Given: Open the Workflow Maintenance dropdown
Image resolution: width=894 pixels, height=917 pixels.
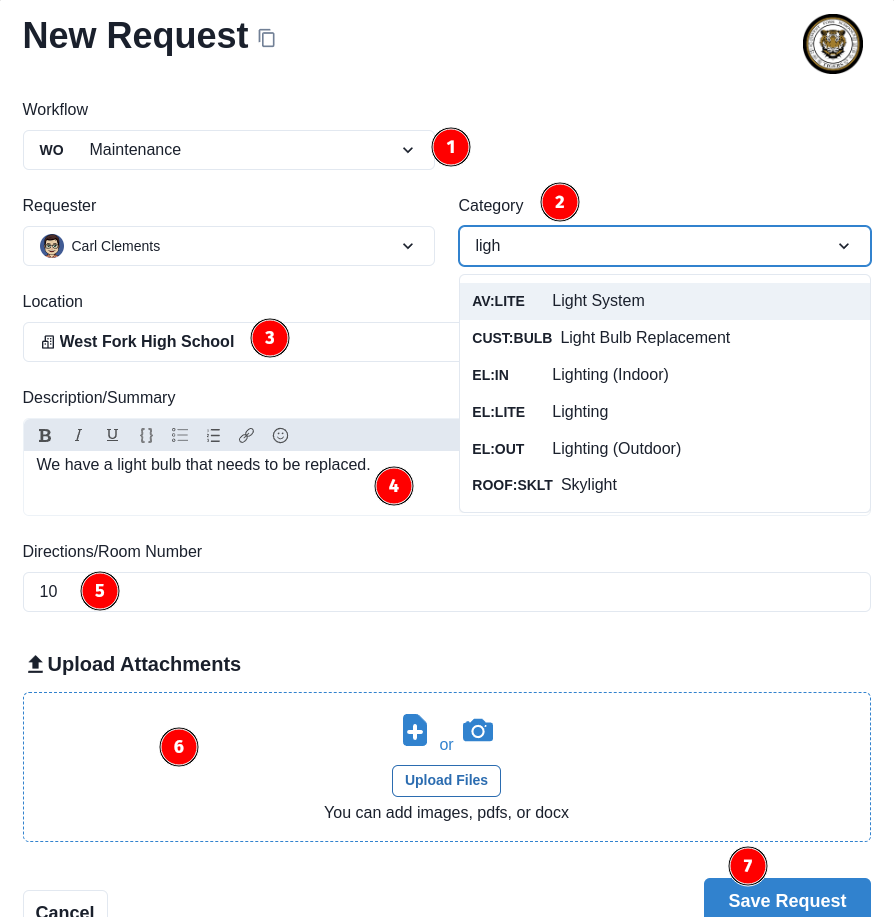Looking at the screenshot, I should pyautogui.click(x=229, y=150).
